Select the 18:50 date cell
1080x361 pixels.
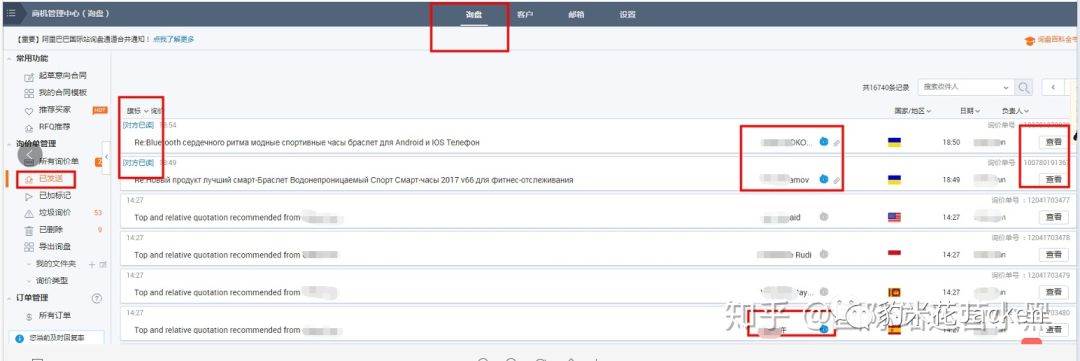pyautogui.click(x=951, y=142)
